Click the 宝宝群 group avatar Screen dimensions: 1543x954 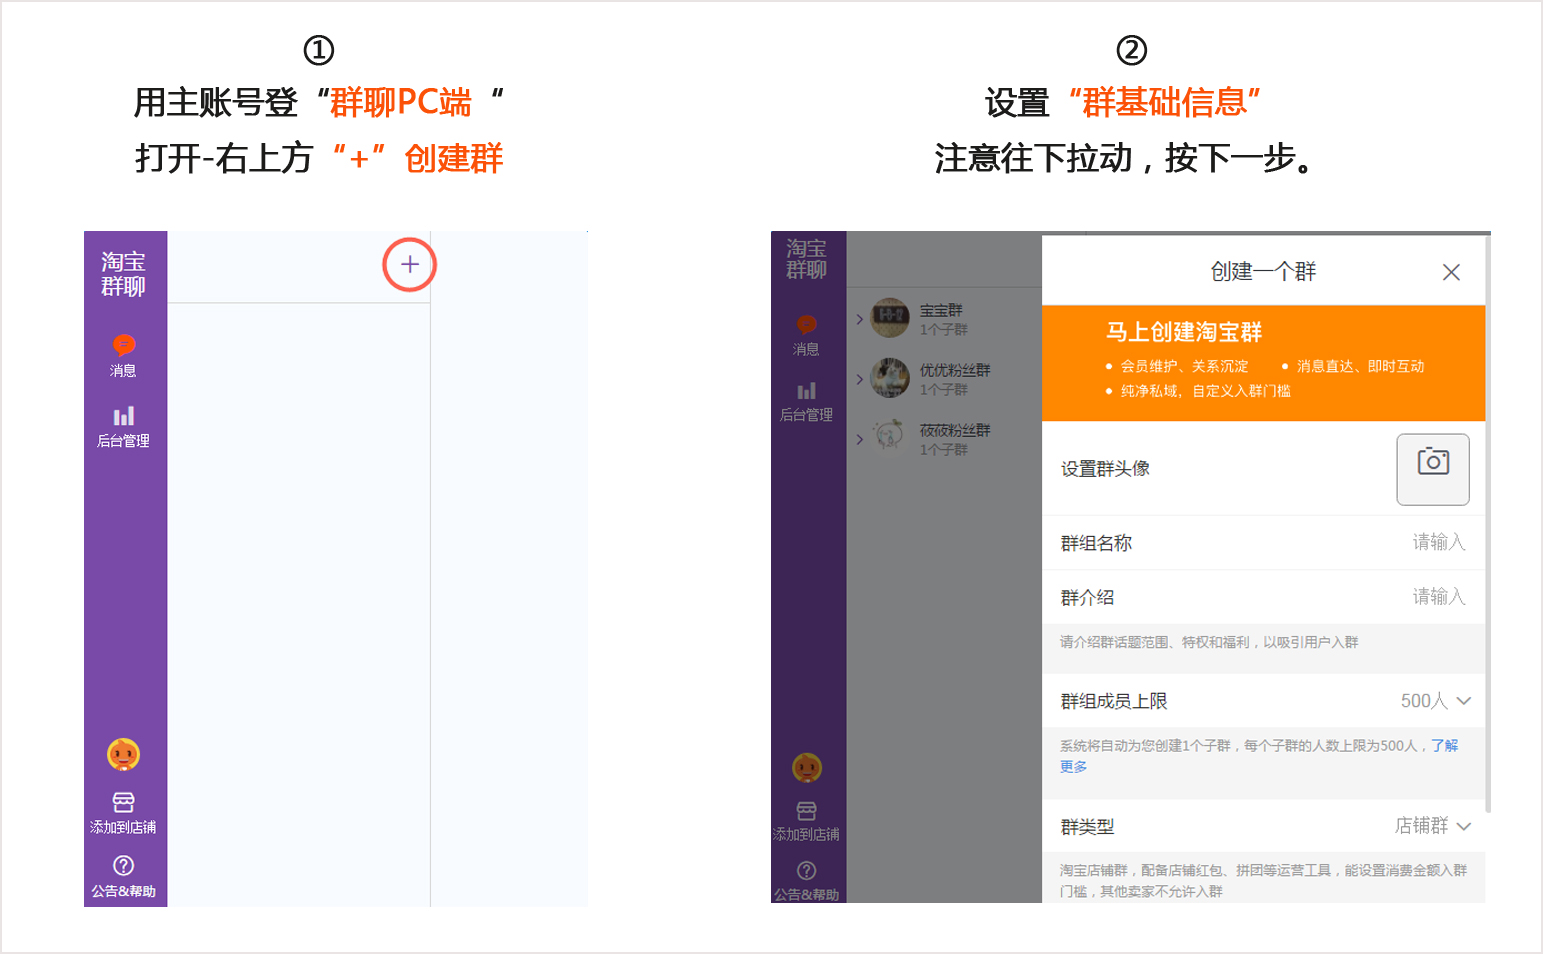click(x=890, y=318)
